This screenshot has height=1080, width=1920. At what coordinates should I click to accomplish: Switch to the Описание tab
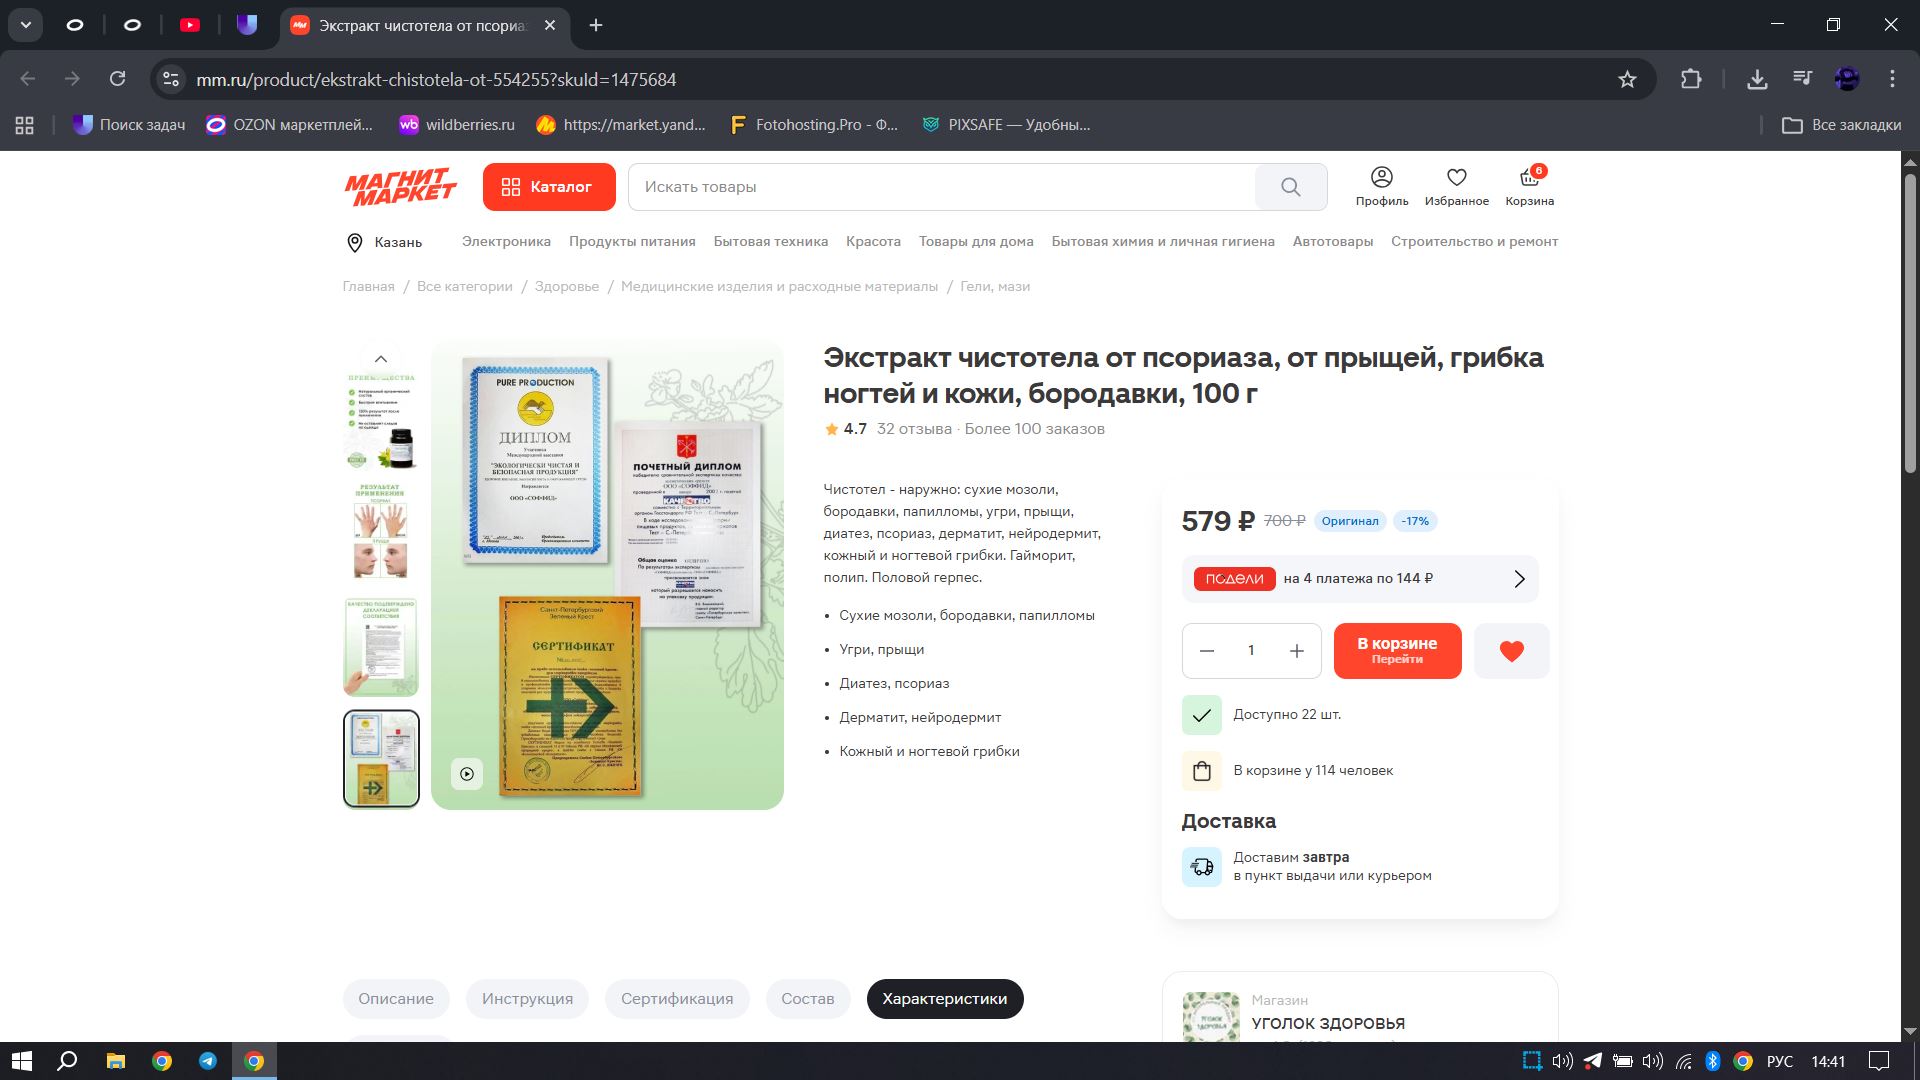pyautogui.click(x=396, y=999)
